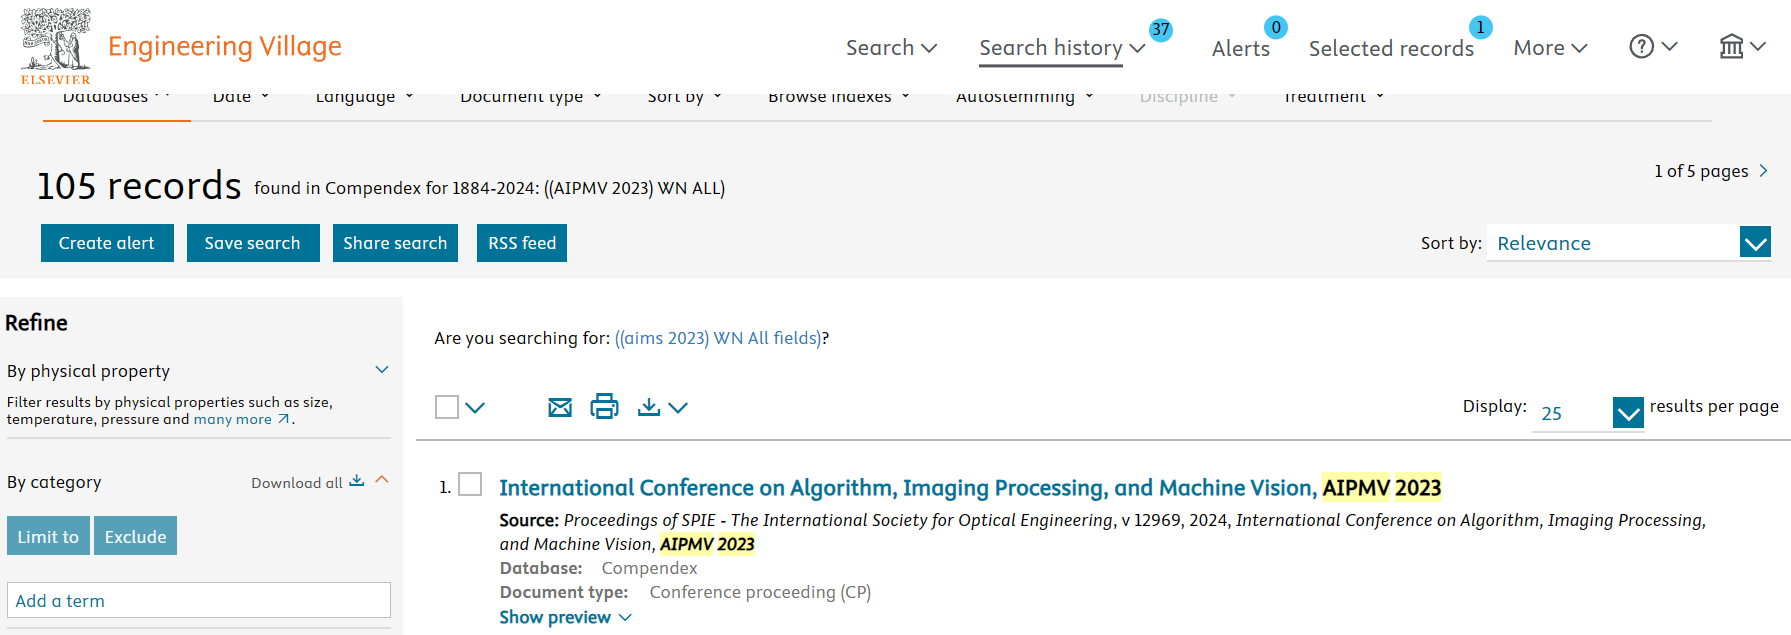Open many more external link icon
Screen dimensions: 1791x635
284,419
